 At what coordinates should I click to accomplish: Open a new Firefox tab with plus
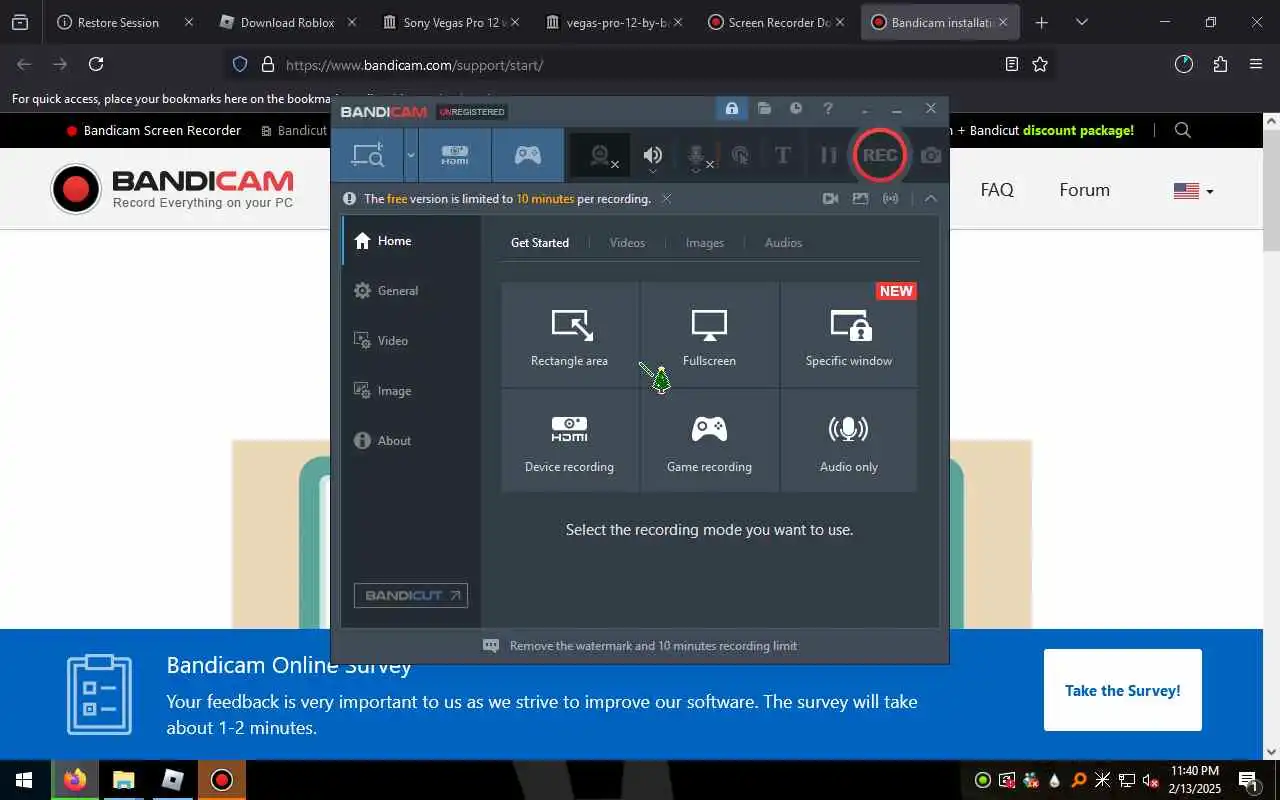click(x=1042, y=22)
